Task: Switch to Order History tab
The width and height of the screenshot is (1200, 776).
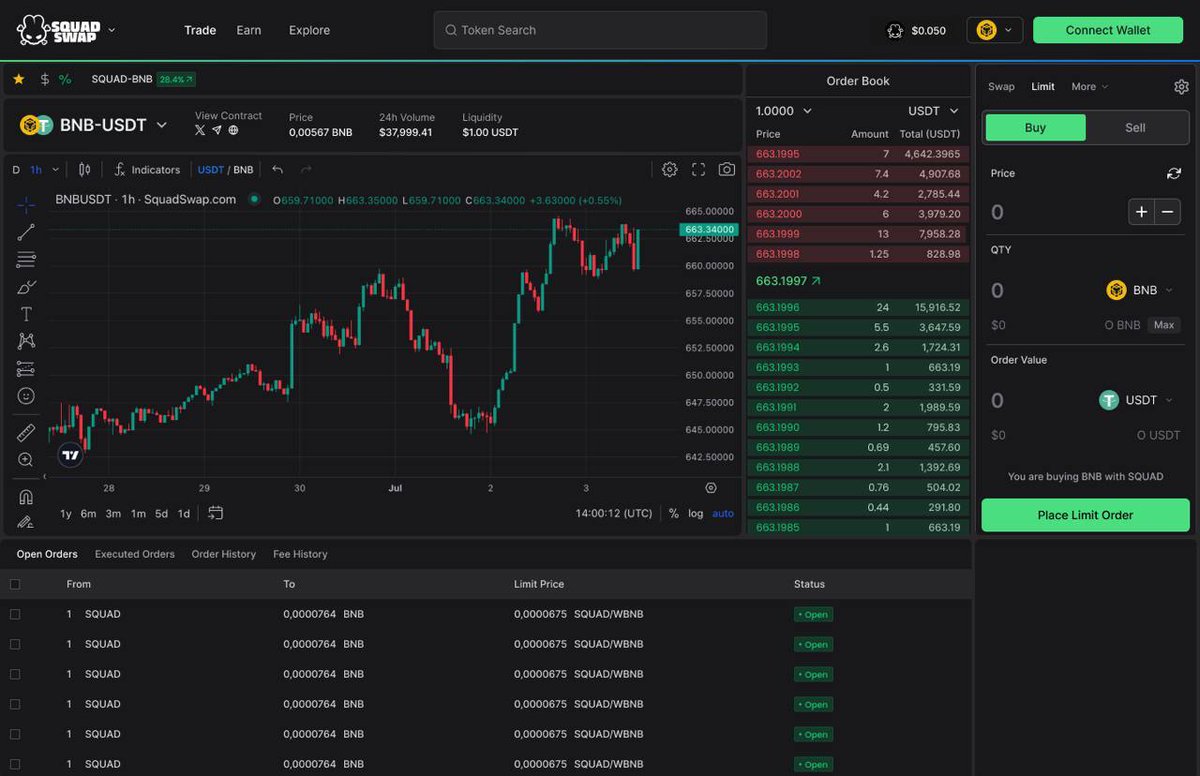Action: pos(224,554)
